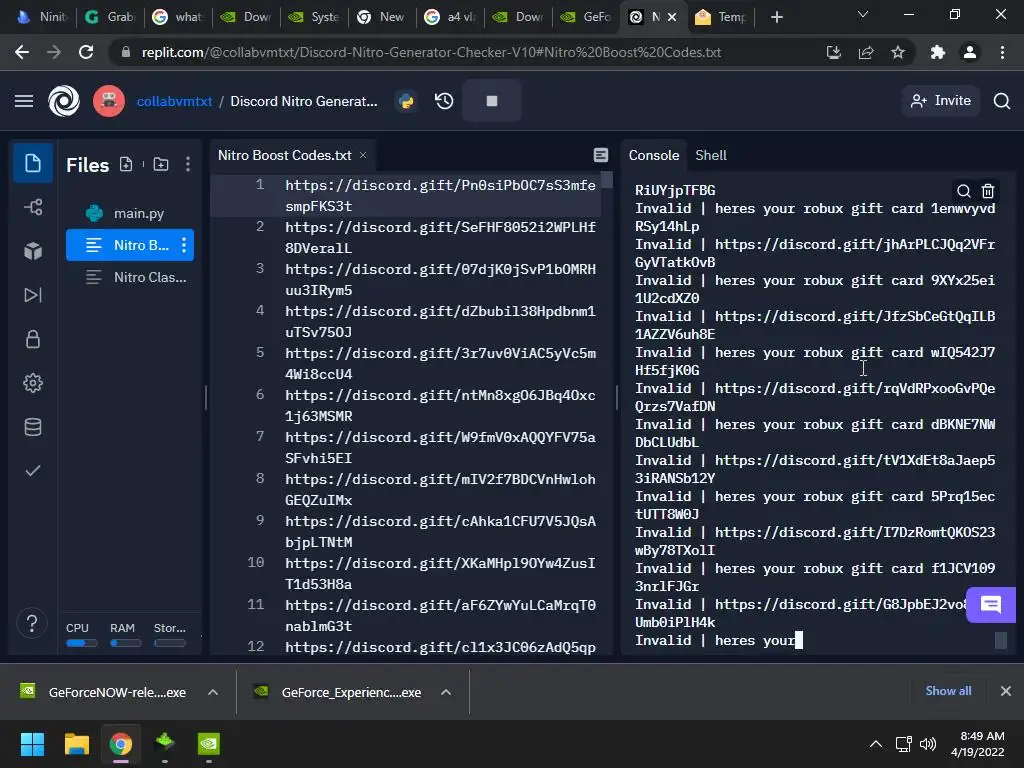This screenshot has width=1024, height=768.
Task: Switch to the Console tab
Action: (x=654, y=155)
